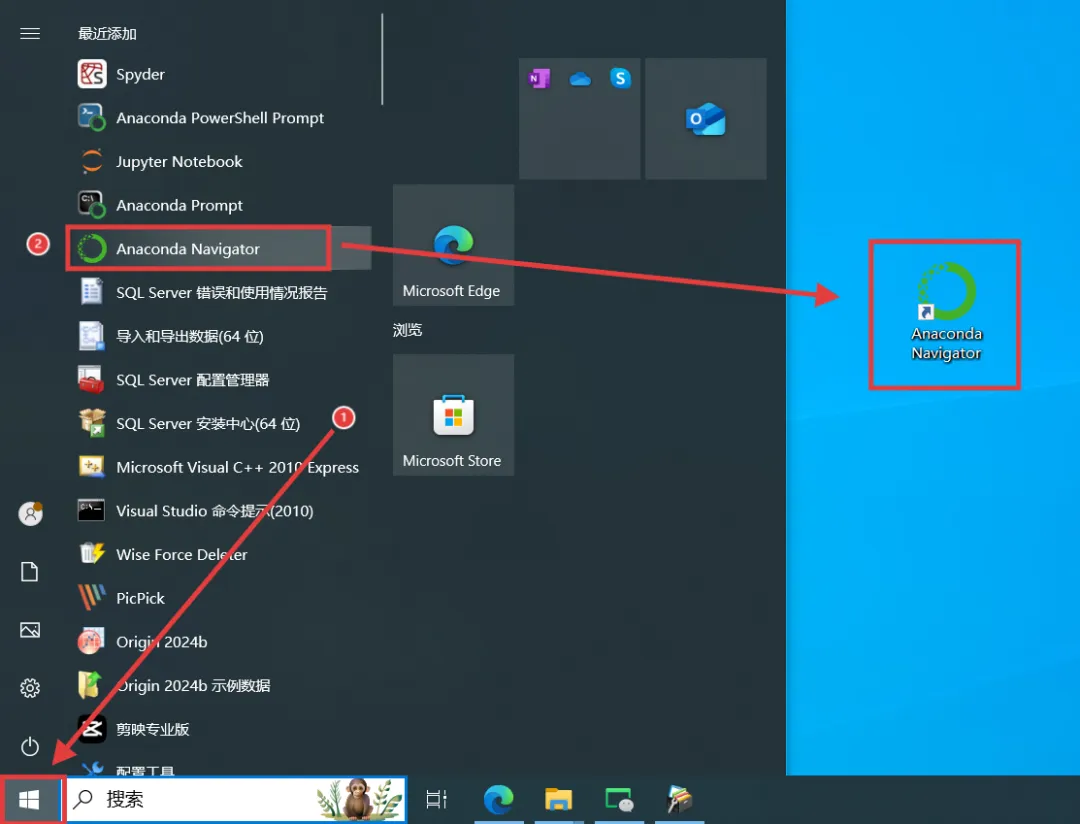Open Settings from the Start sidebar
This screenshot has width=1080, height=824.
coord(30,688)
